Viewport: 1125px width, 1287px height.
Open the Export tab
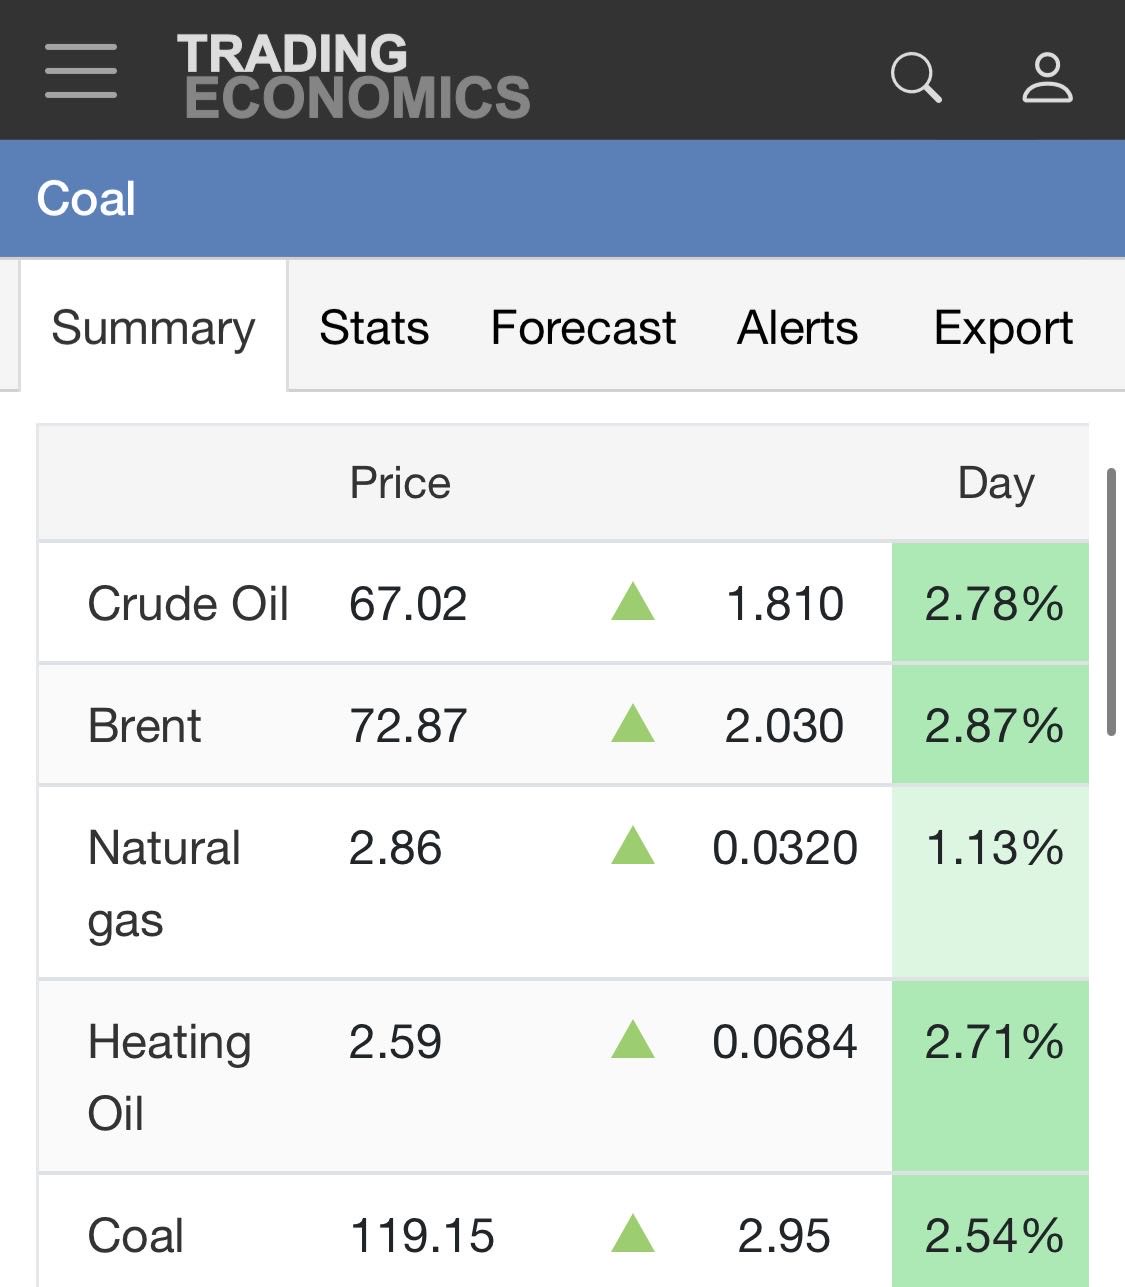[1003, 328]
